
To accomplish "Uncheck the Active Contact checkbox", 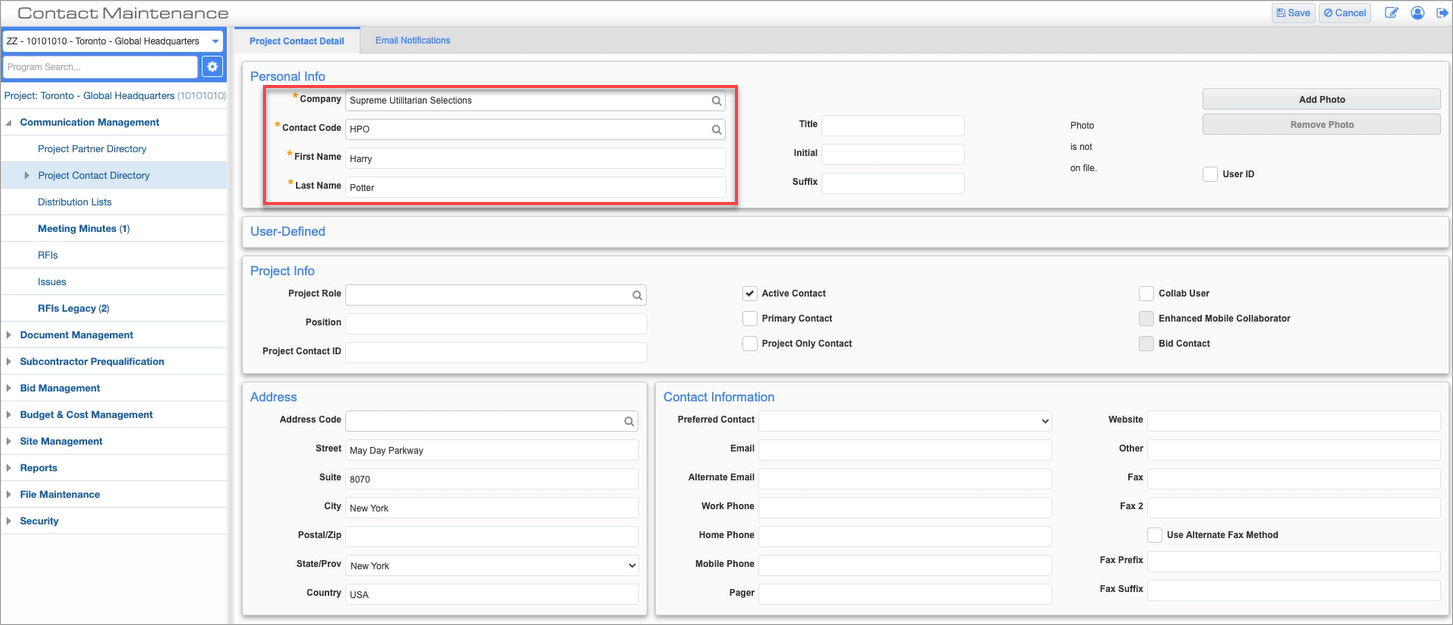I will pyautogui.click(x=750, y=293).
